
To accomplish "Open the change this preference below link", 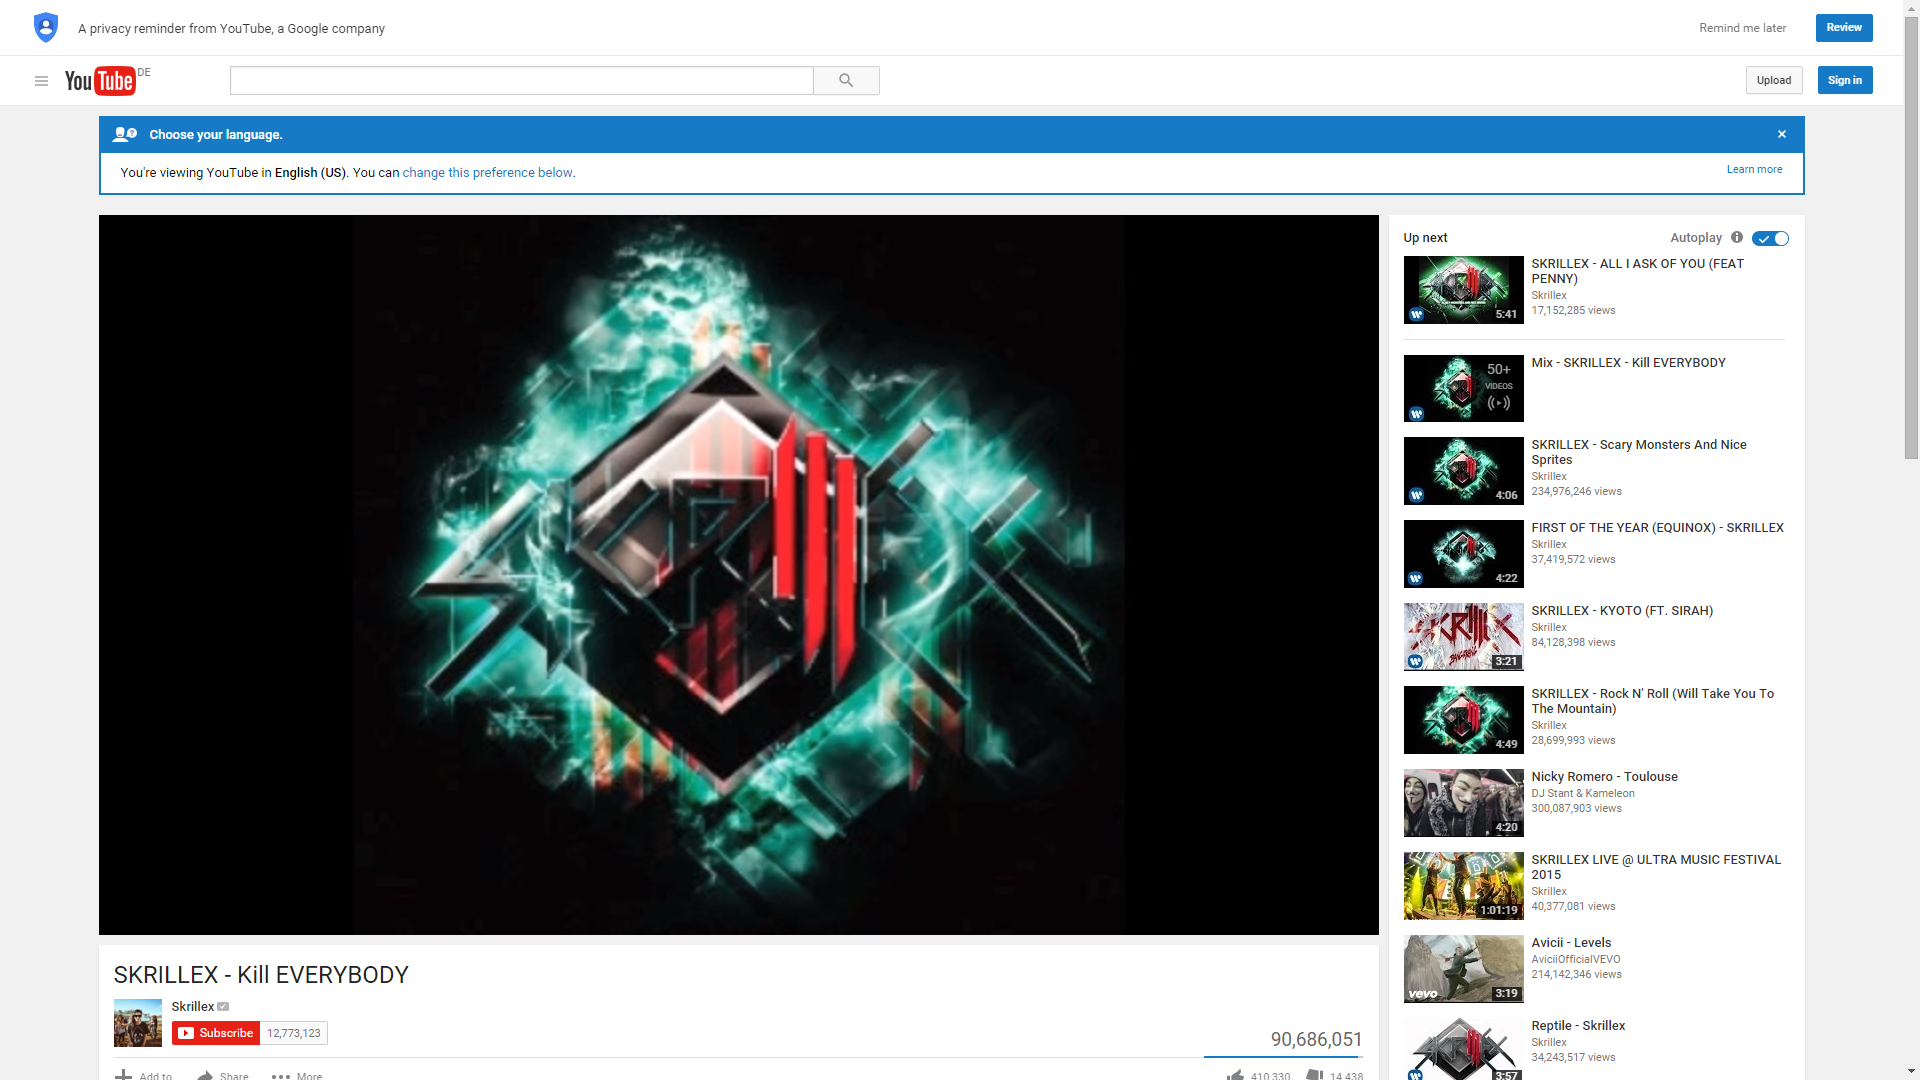I will 487,173.
